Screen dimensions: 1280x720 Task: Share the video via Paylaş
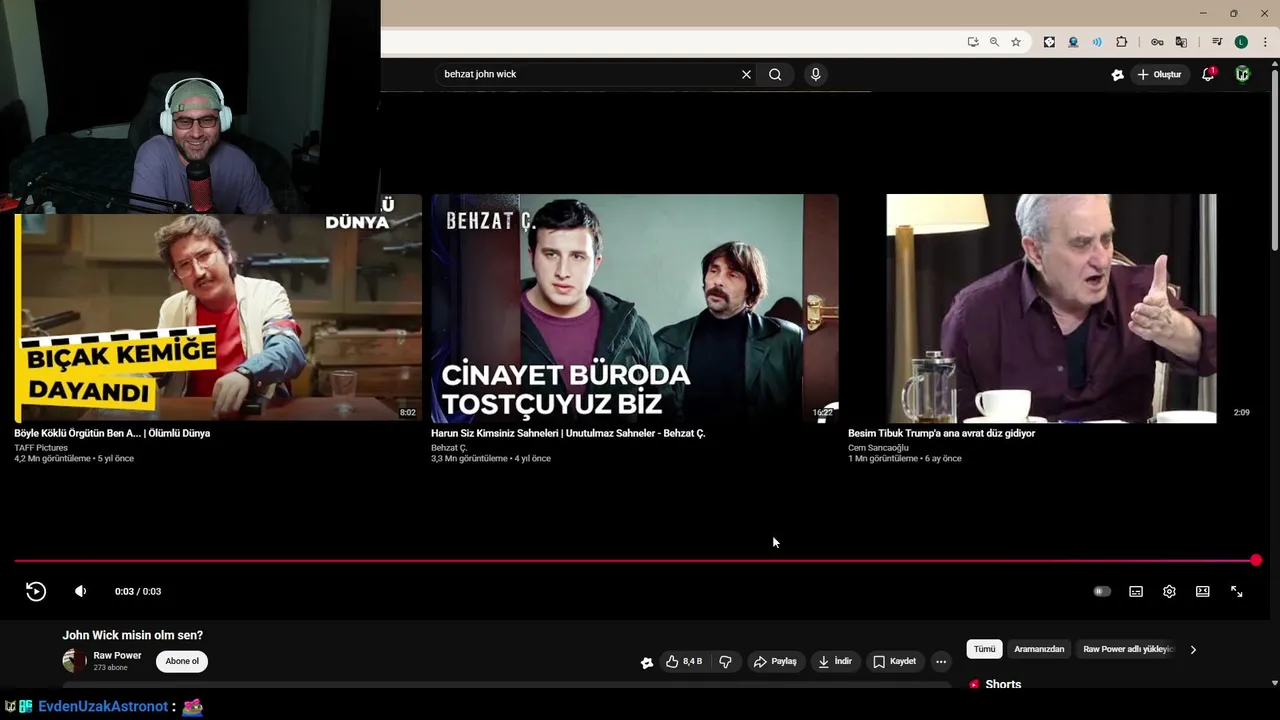point(775,661)
